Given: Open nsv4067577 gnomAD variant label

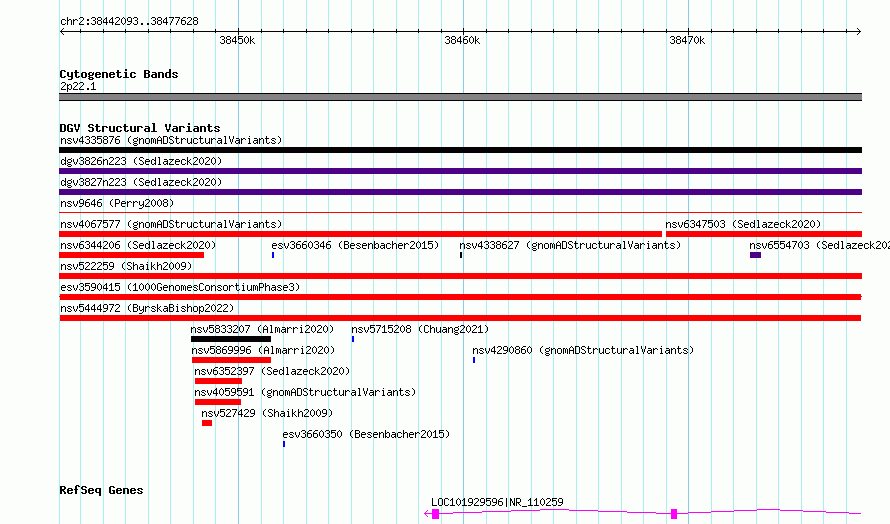Looking at the screenshot, I should [171, 224].
